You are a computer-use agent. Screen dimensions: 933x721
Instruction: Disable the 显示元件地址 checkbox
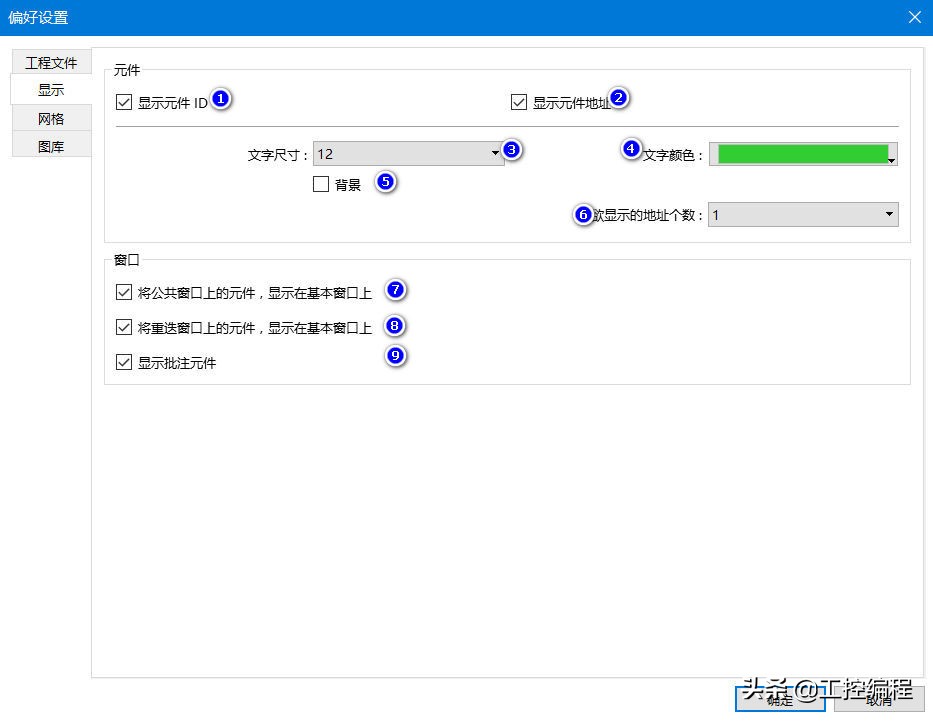point(519,100)
